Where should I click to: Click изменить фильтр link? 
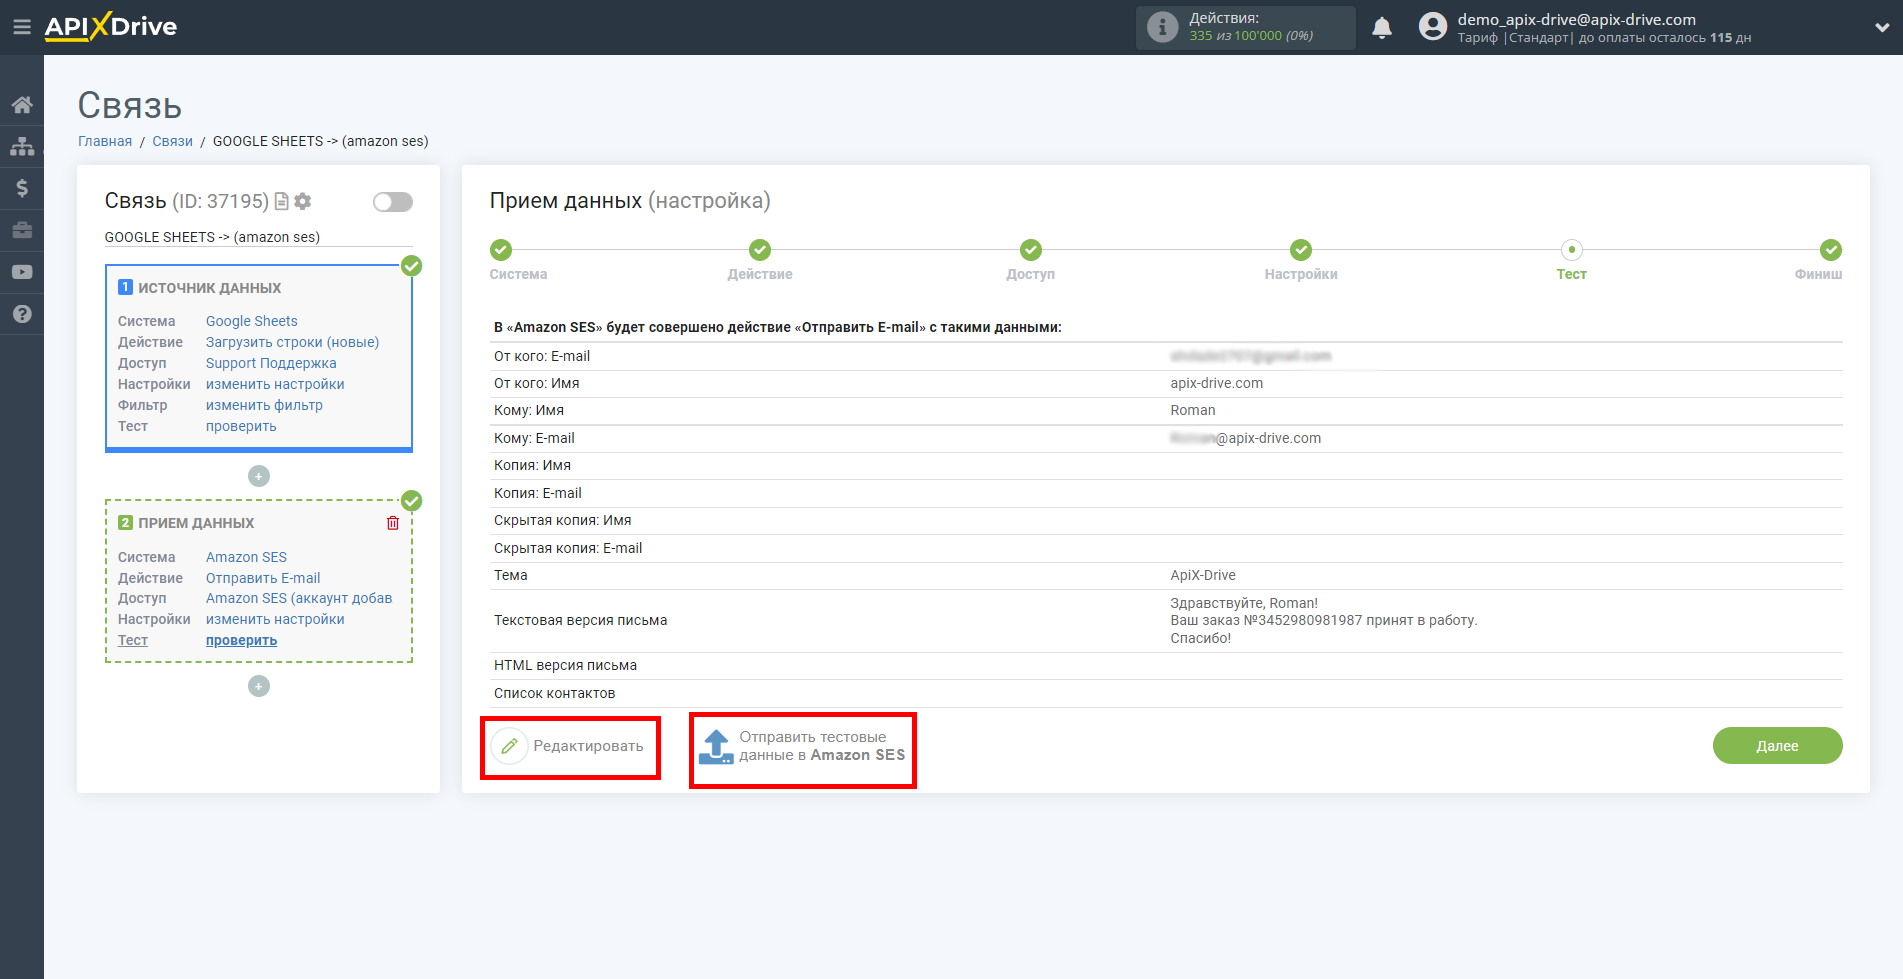(x=264, y=405)
